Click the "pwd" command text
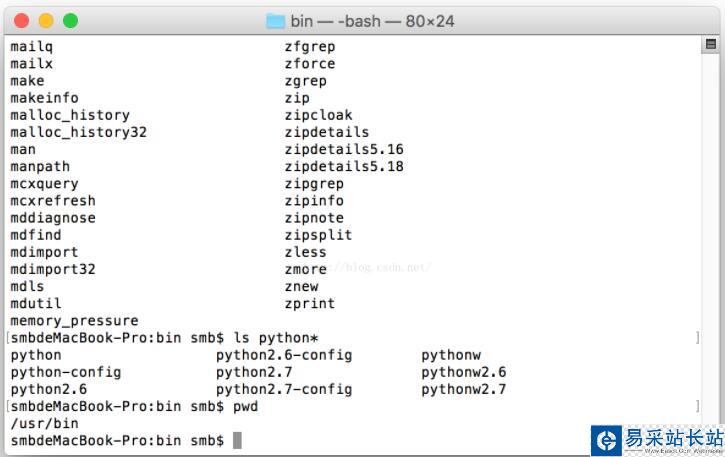The width and height of the screenshot is (725, 457). pyautogui.click(x=244, y=406)
